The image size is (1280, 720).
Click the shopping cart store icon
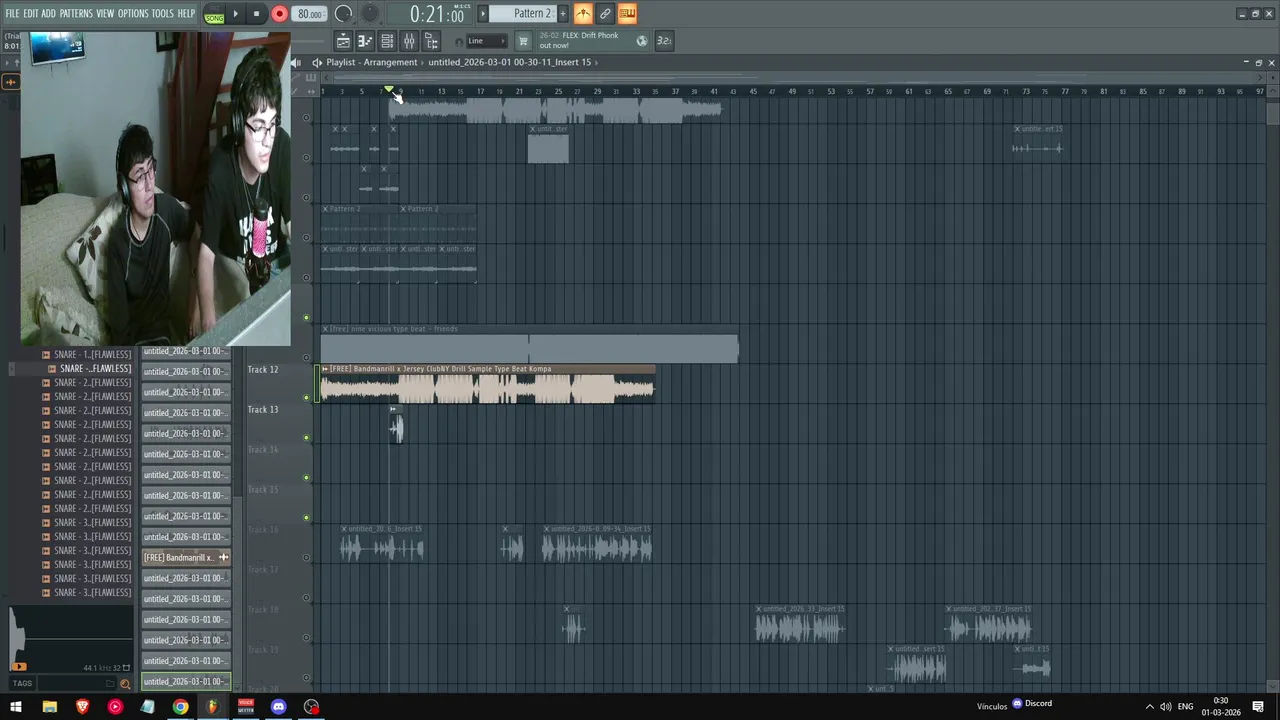(523, 41)
